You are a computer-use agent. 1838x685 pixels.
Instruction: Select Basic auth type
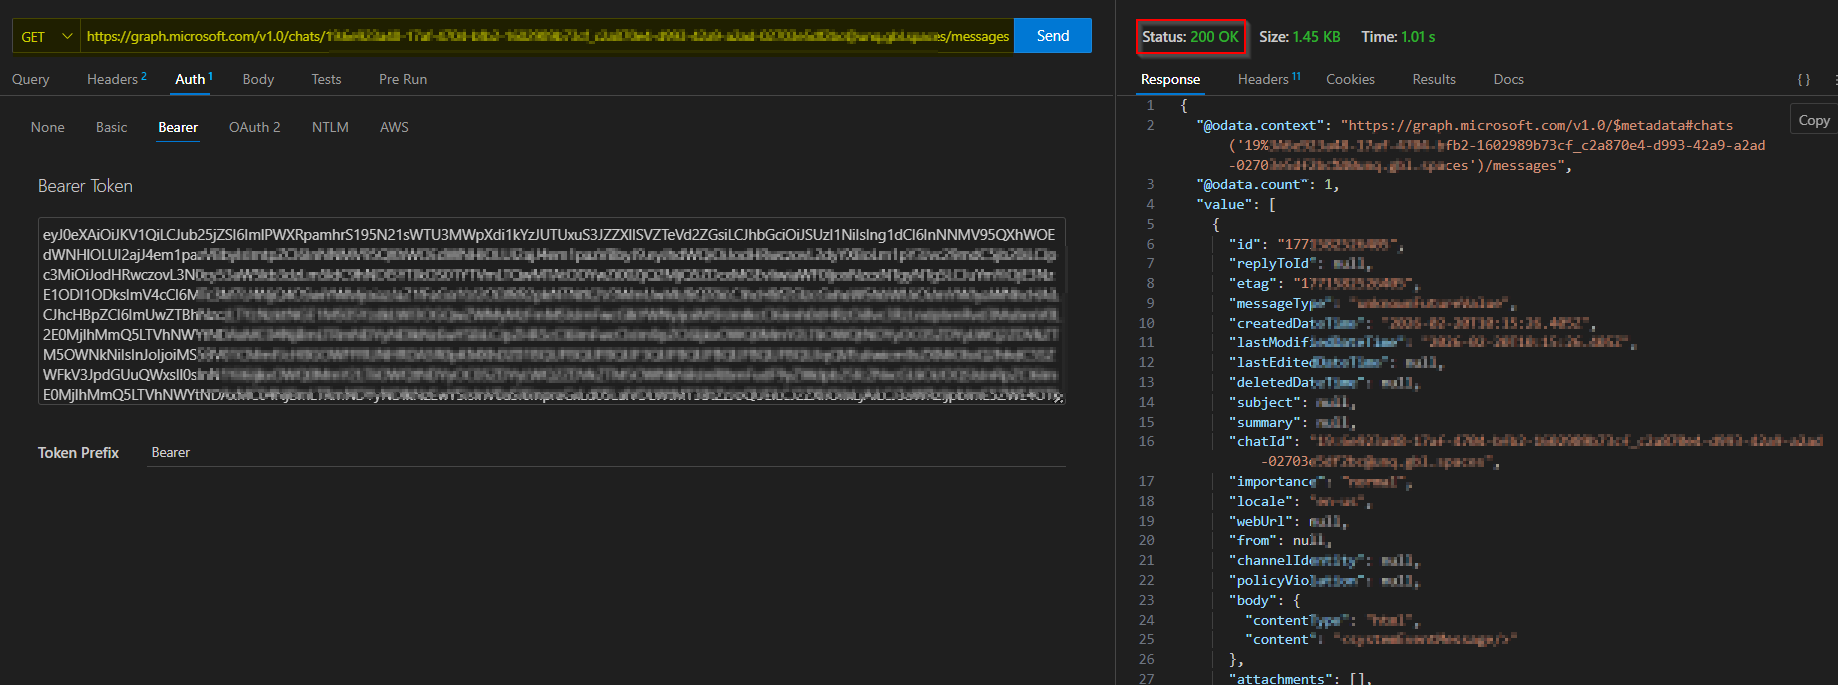point(112,127)
